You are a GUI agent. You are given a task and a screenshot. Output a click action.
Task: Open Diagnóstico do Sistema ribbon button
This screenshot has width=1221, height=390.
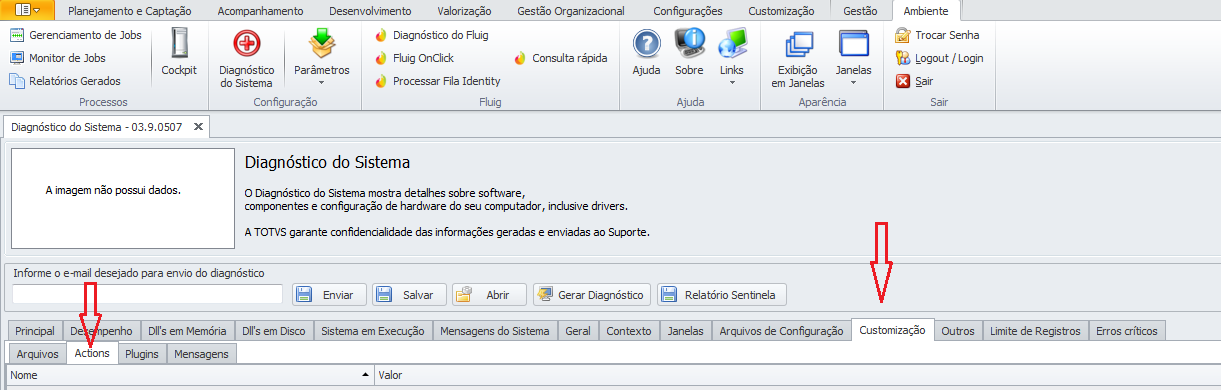[x=246, y=58]
